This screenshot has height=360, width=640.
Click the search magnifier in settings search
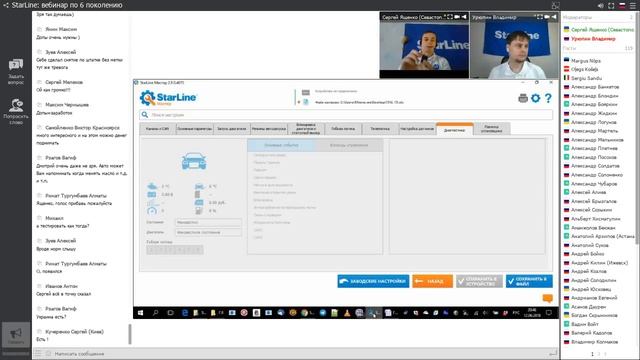click(145, 115)
